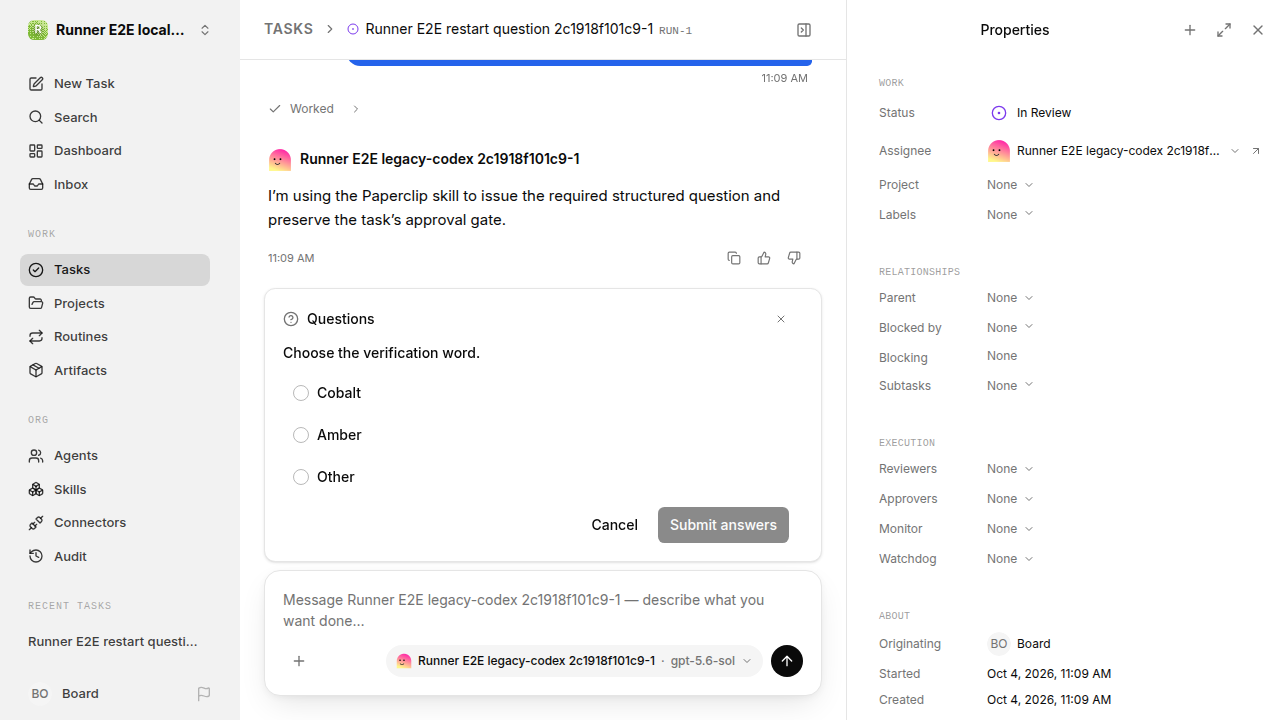Open the assignee in a new view arrow
This screenshot has height=720, width=1280.
1256,151
